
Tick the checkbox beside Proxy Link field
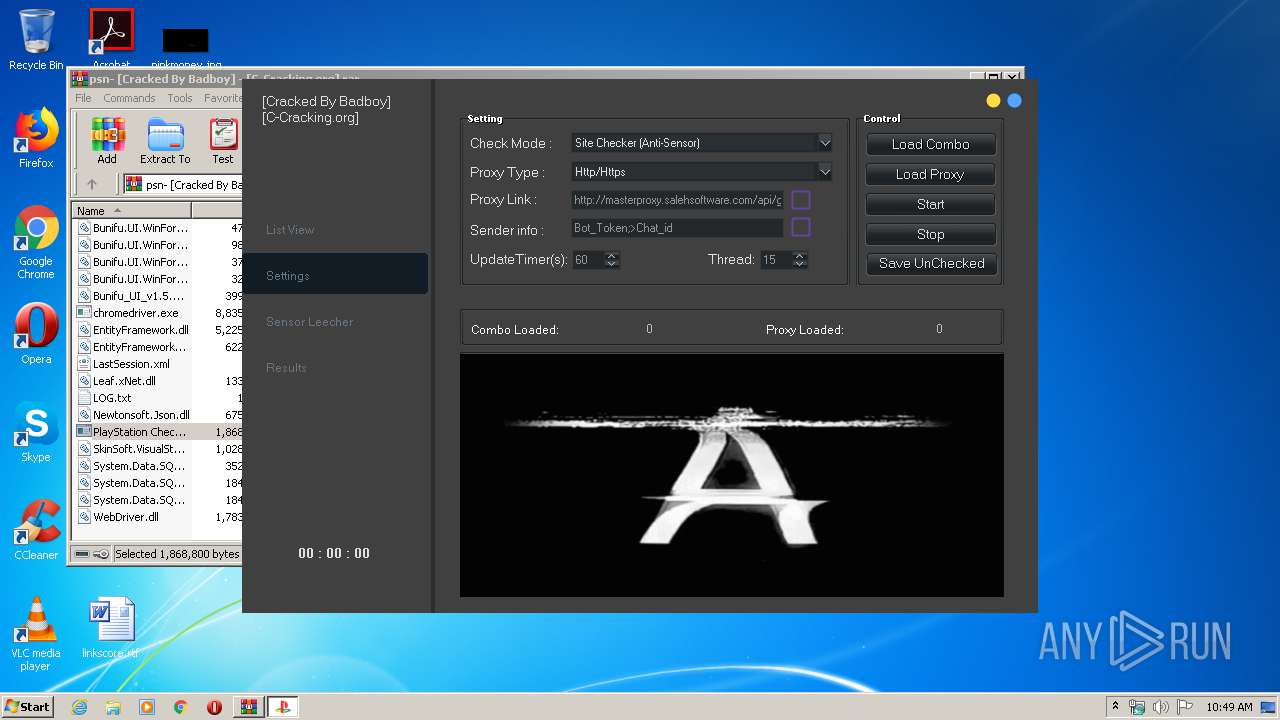pyautogui.click(x=801, y=200)
